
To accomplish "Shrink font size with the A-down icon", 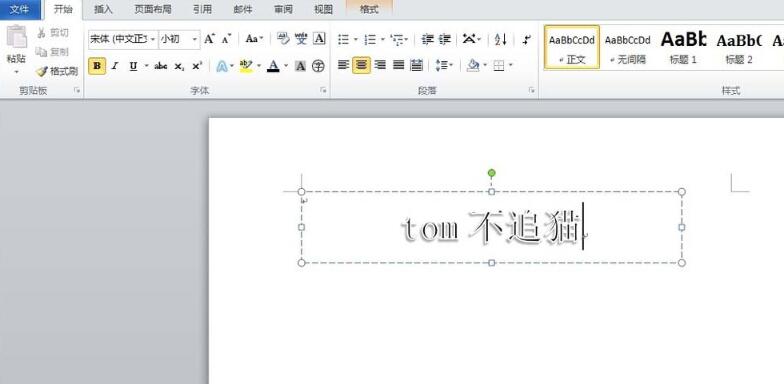I will pos(226,39).
